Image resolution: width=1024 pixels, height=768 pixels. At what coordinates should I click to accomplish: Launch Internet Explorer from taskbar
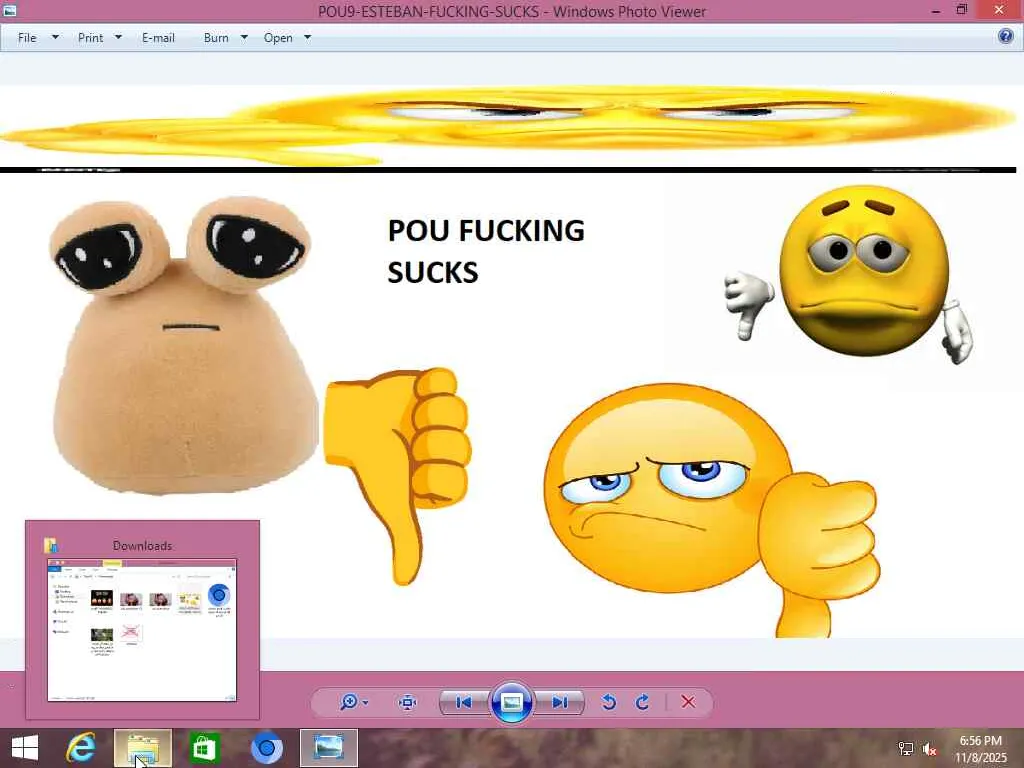82,748
